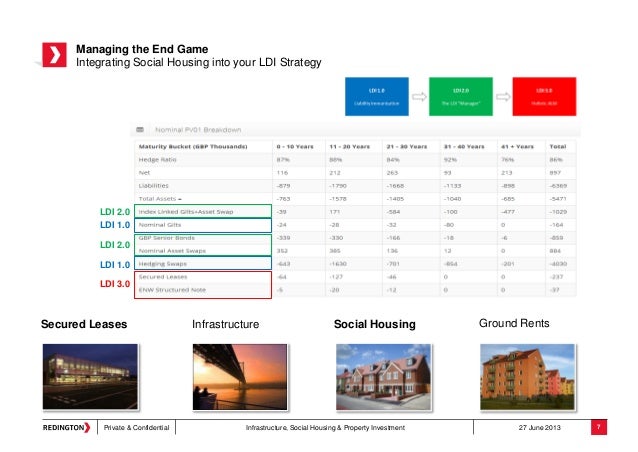The image size is (638, 452).
Task: Select the 'Hedging Swaps' row label
Action: [162, 264]
